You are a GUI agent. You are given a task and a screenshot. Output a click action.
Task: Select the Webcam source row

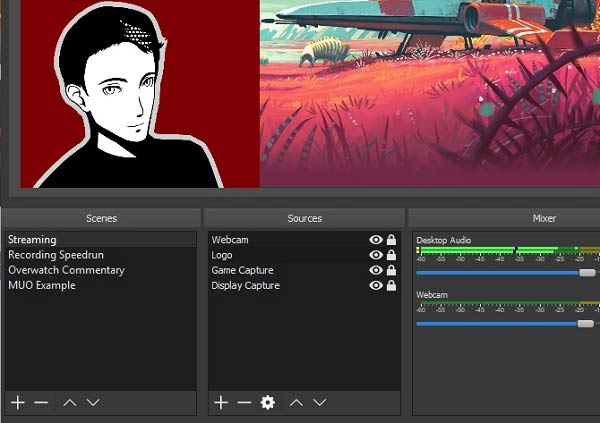coord(304,240)
